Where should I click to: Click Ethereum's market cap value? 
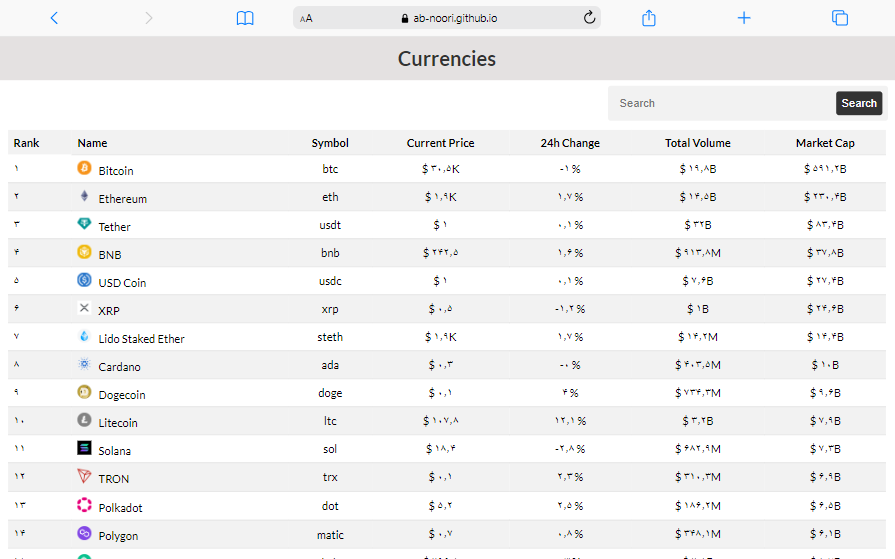(825, 196)
